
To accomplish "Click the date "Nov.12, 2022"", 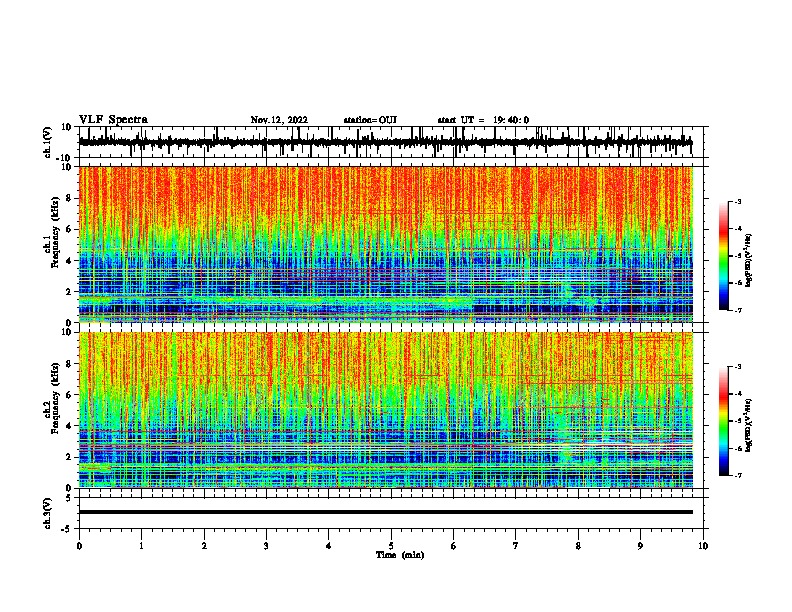I will click(279, 120).
